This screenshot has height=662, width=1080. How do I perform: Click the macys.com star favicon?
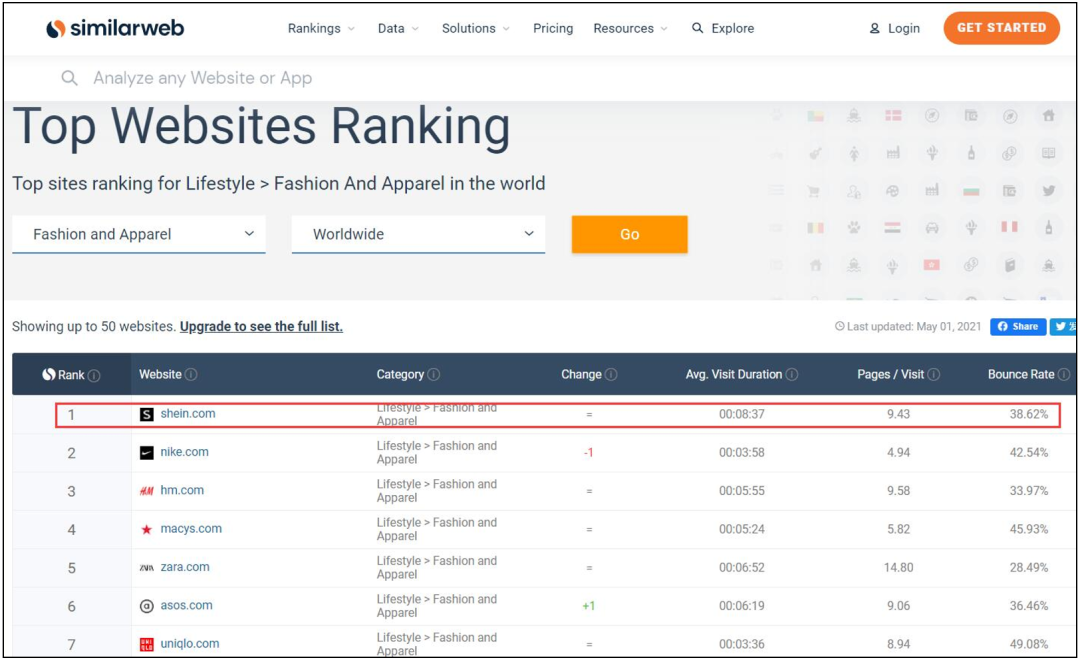[147, 530]
